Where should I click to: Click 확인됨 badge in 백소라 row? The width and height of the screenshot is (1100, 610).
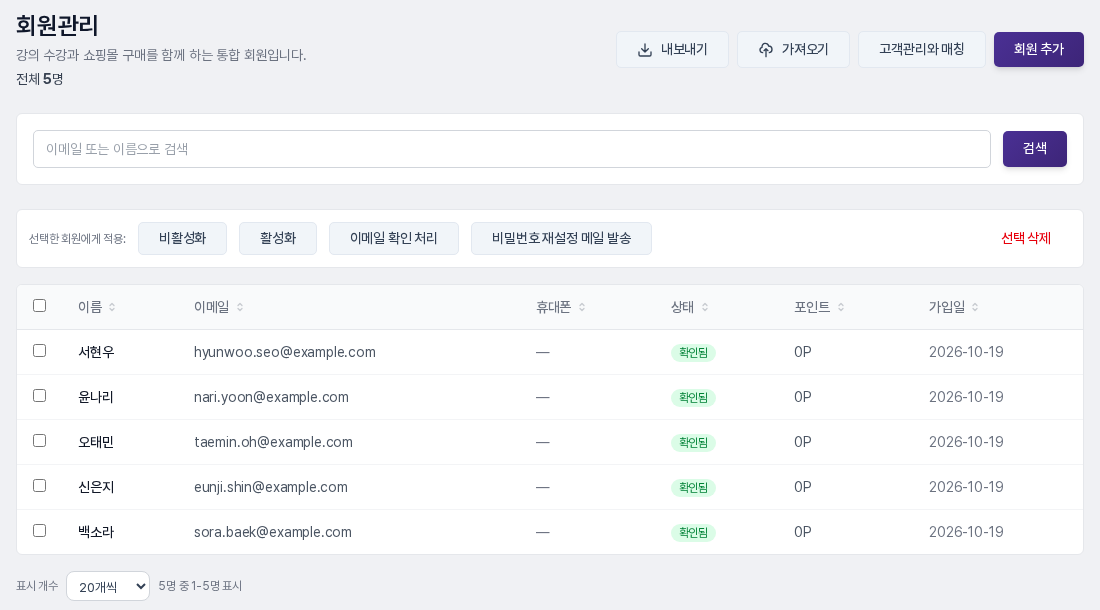click(693, 532)
